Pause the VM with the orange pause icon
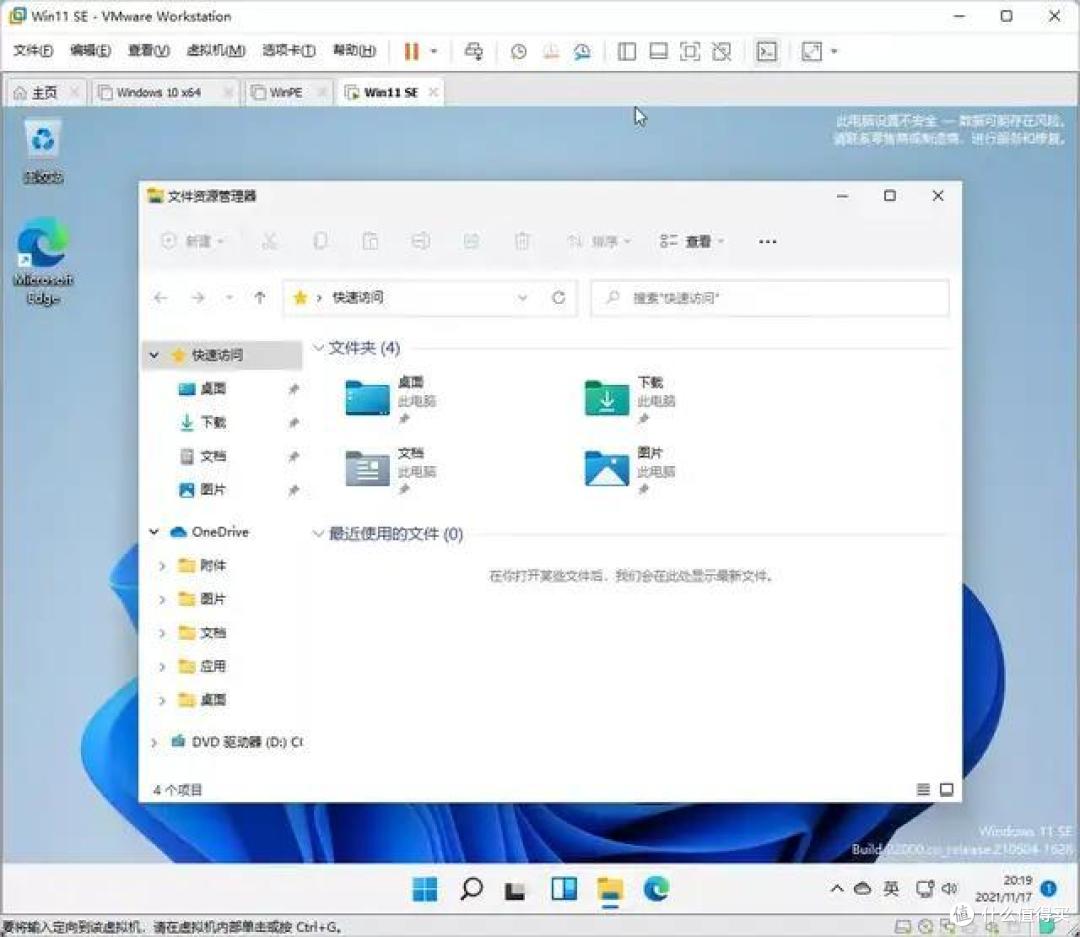 [x=411, y=51]
